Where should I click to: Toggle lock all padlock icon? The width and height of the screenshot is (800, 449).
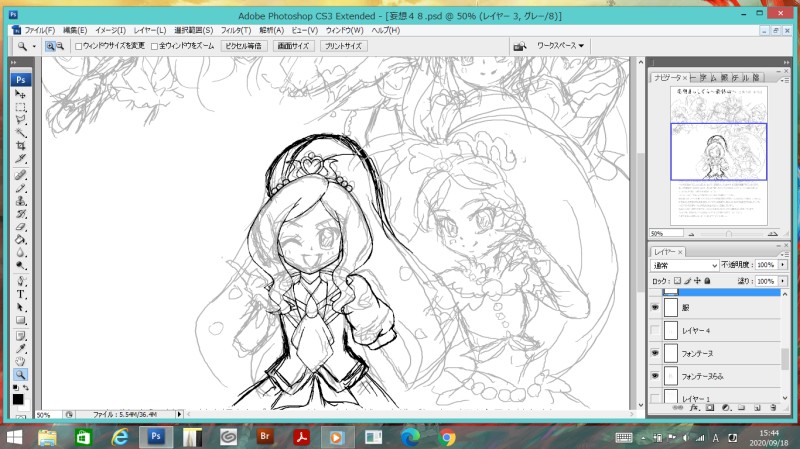point(707,281)
